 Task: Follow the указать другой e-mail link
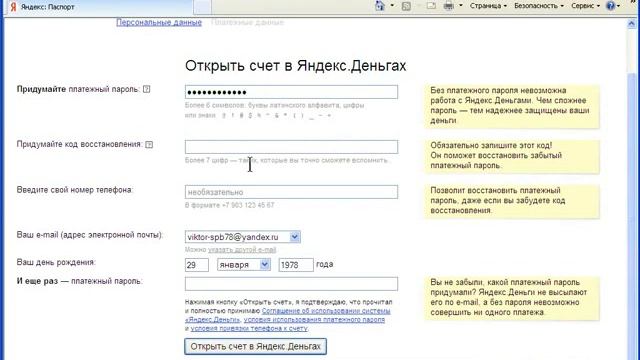tap(242, 249)
